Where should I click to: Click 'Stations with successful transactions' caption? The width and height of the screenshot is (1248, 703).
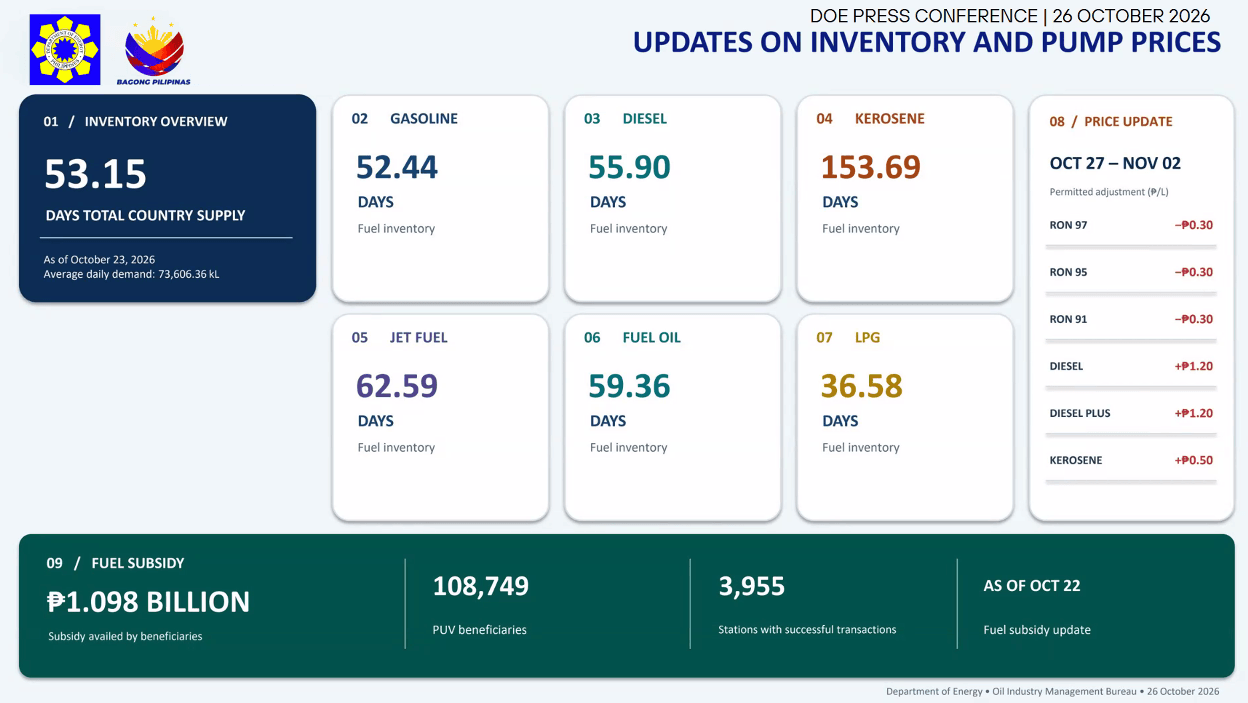point(807,630)
